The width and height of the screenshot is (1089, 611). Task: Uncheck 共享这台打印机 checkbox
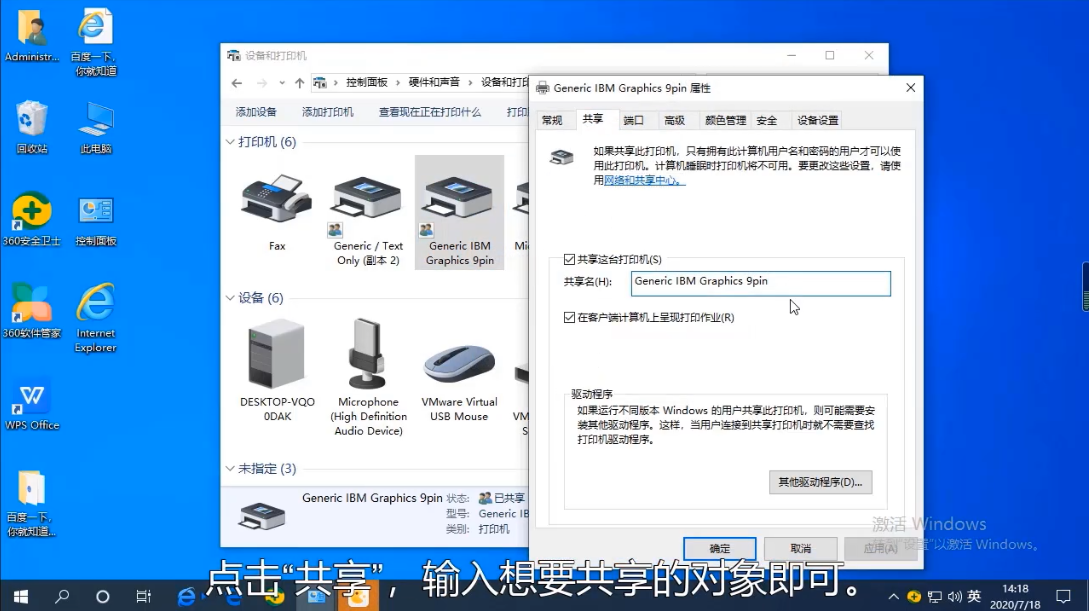570,260
